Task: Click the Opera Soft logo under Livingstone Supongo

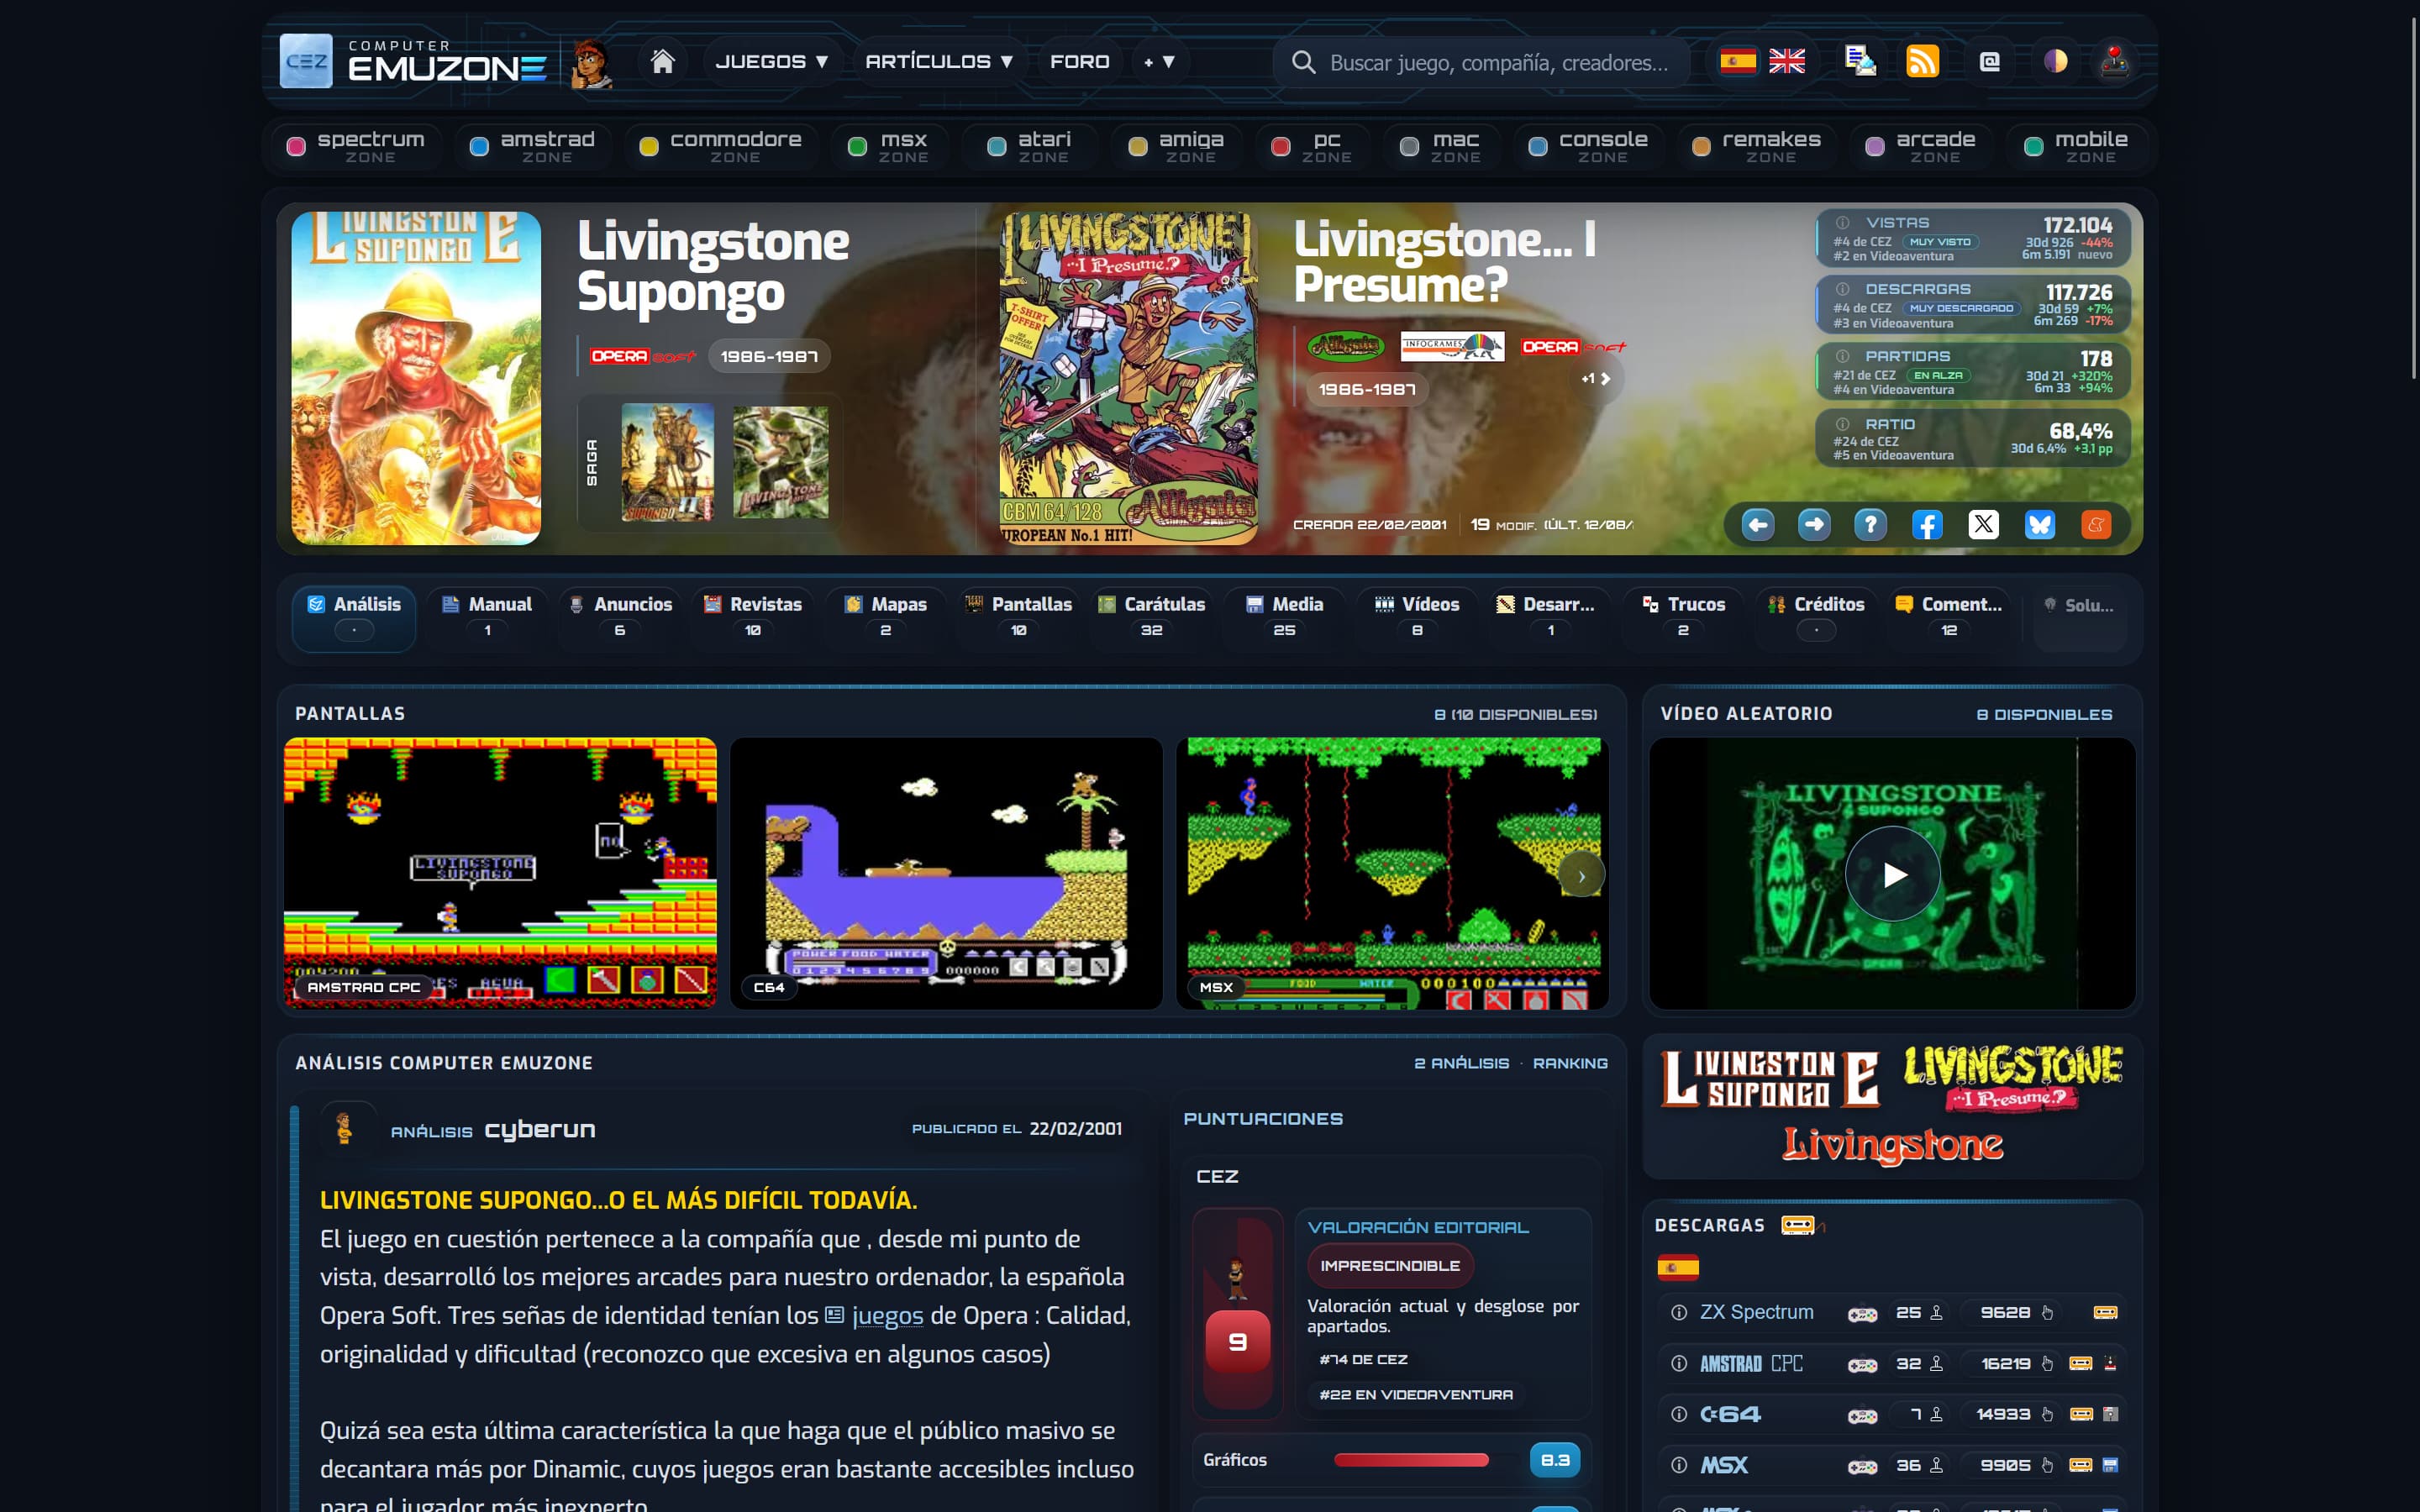Action: (642, 356)
